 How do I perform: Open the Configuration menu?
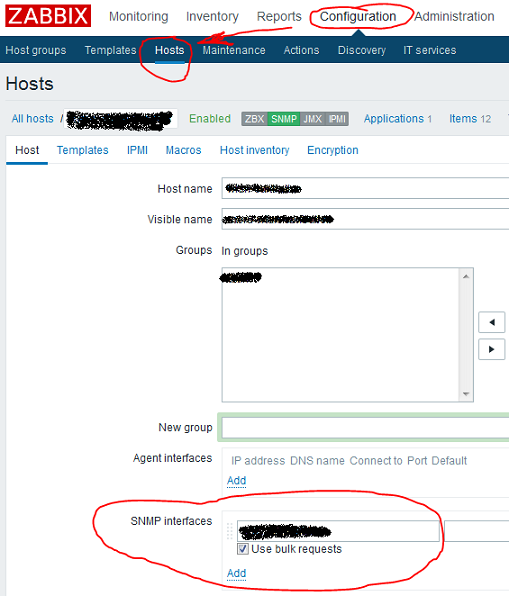(358, 16)
